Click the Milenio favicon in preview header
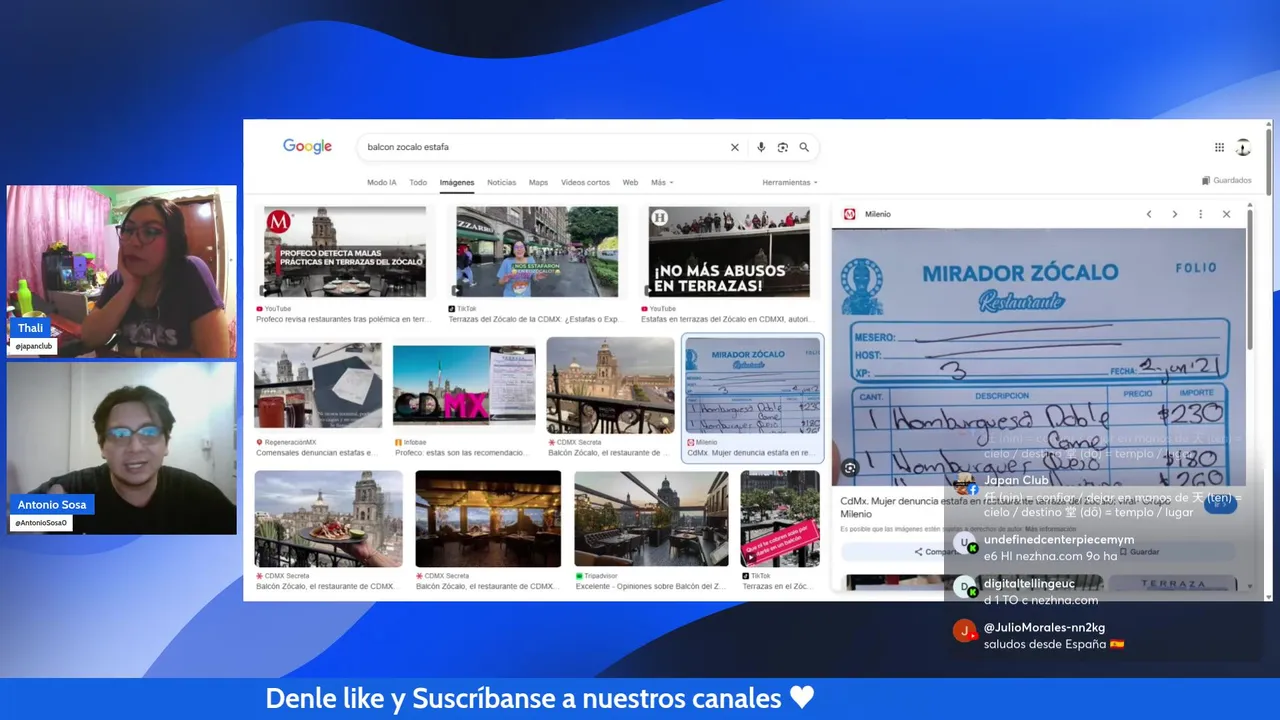 click(850, 214)
